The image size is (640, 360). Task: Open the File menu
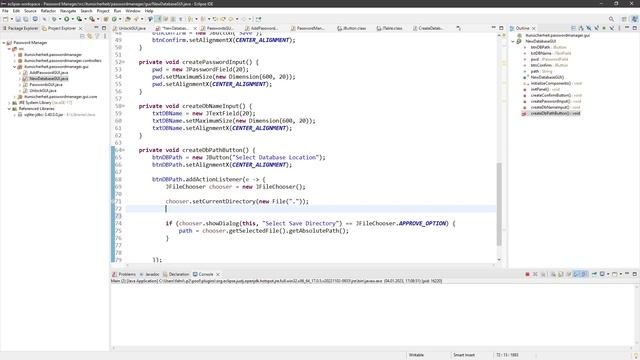coord(5,11)
